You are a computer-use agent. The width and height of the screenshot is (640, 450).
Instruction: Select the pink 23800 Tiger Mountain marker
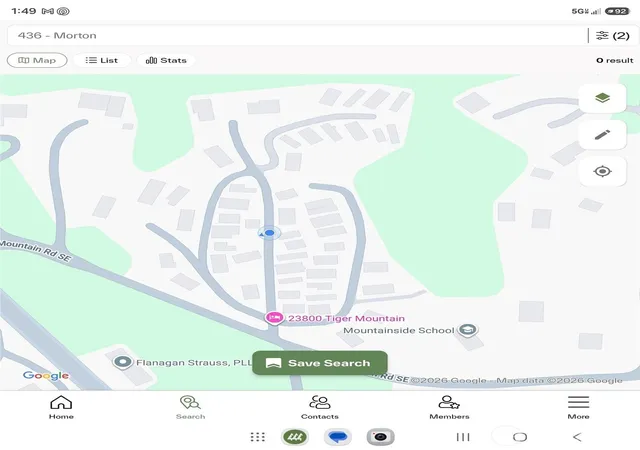(274, 318)
